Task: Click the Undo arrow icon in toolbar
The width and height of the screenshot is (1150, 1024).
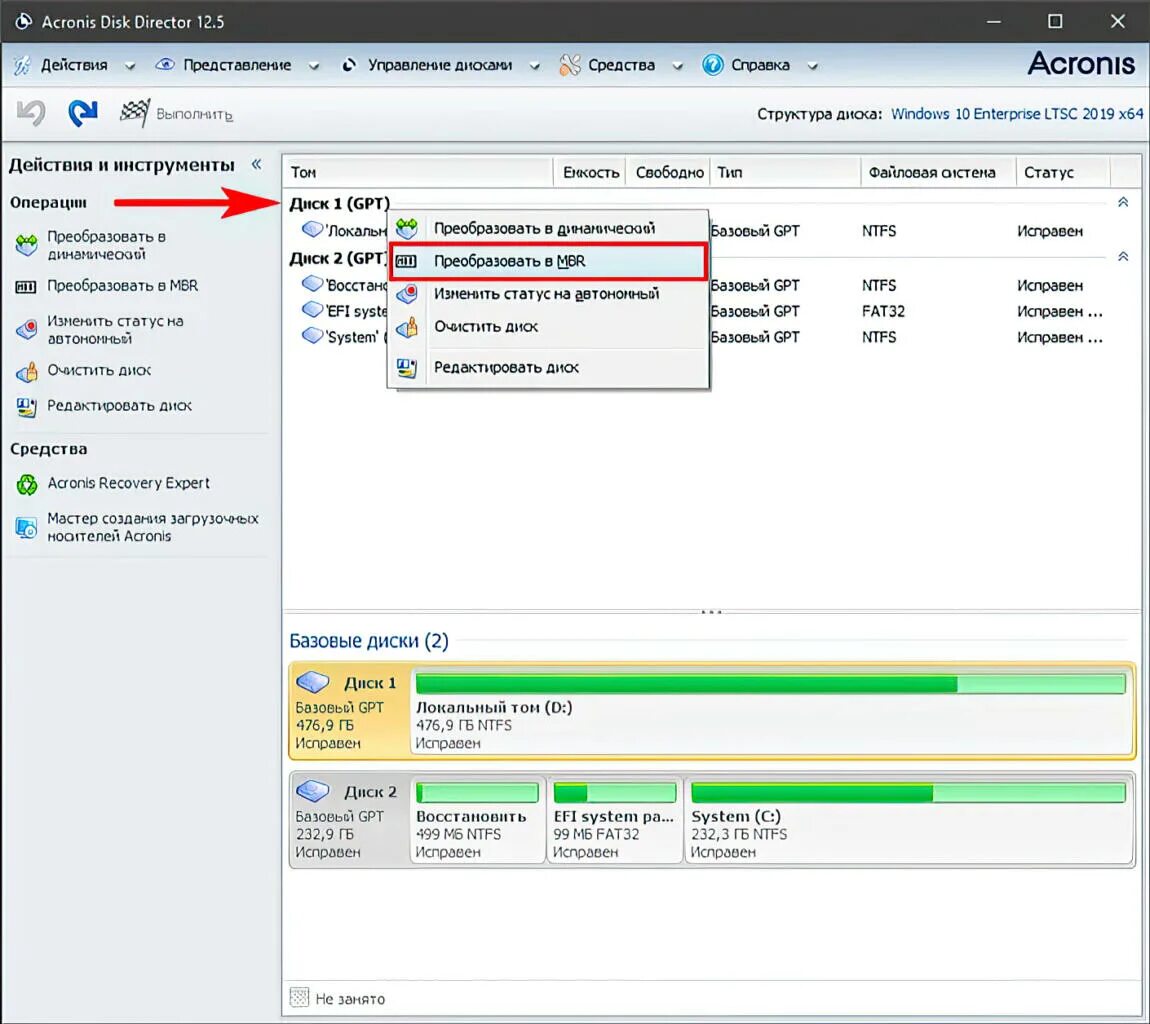Action: point(32,113)
